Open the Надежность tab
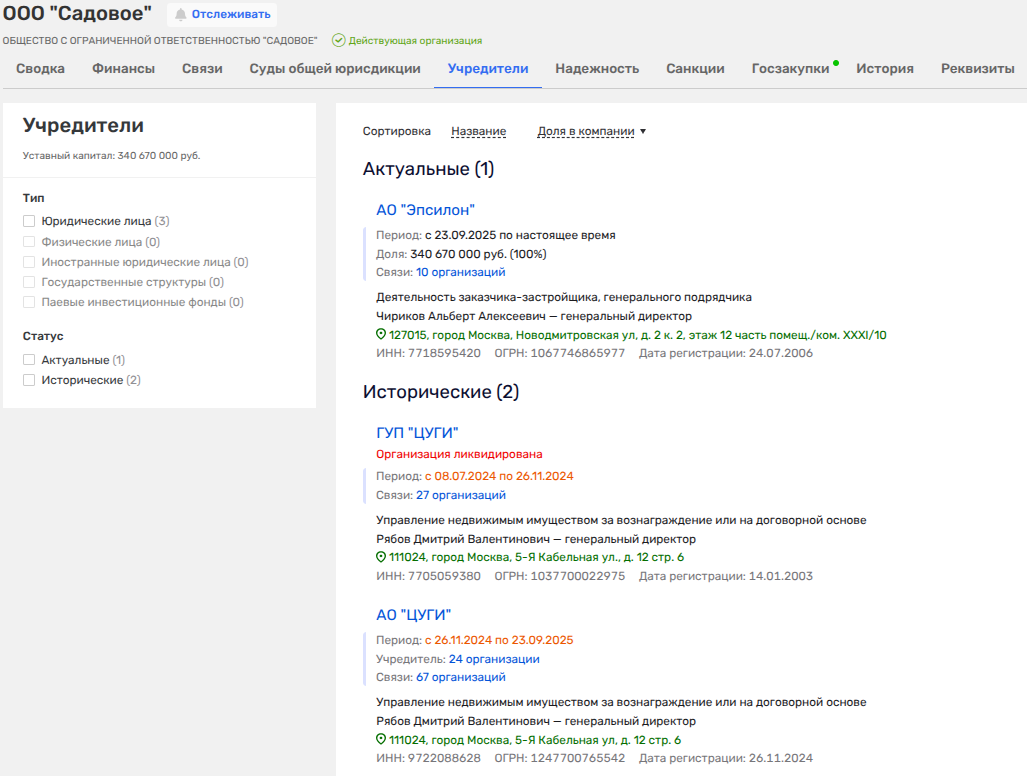Image resolution: width=1027 pixels, height=776 pixels. pos(597,69)
